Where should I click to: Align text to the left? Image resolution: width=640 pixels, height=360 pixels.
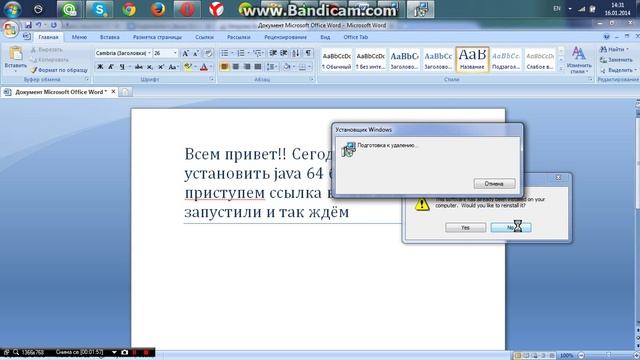(224, 67)
